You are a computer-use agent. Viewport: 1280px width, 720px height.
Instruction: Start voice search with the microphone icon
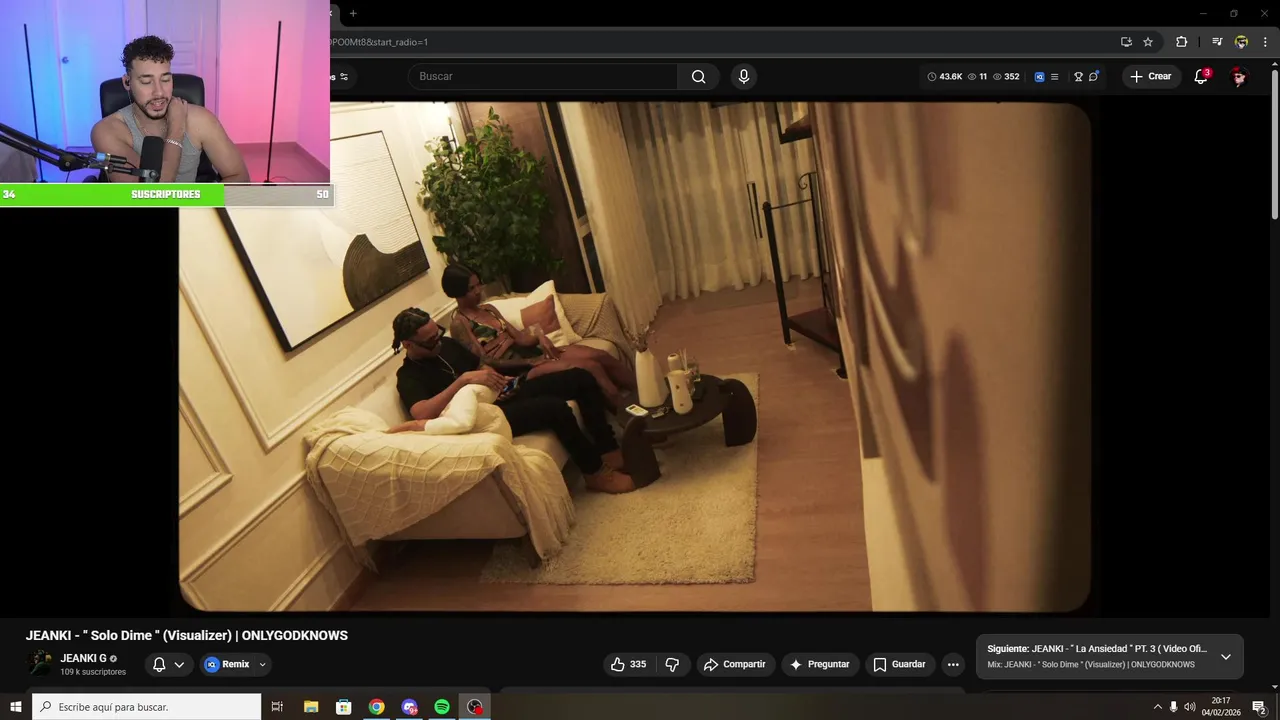coord(743,76)
